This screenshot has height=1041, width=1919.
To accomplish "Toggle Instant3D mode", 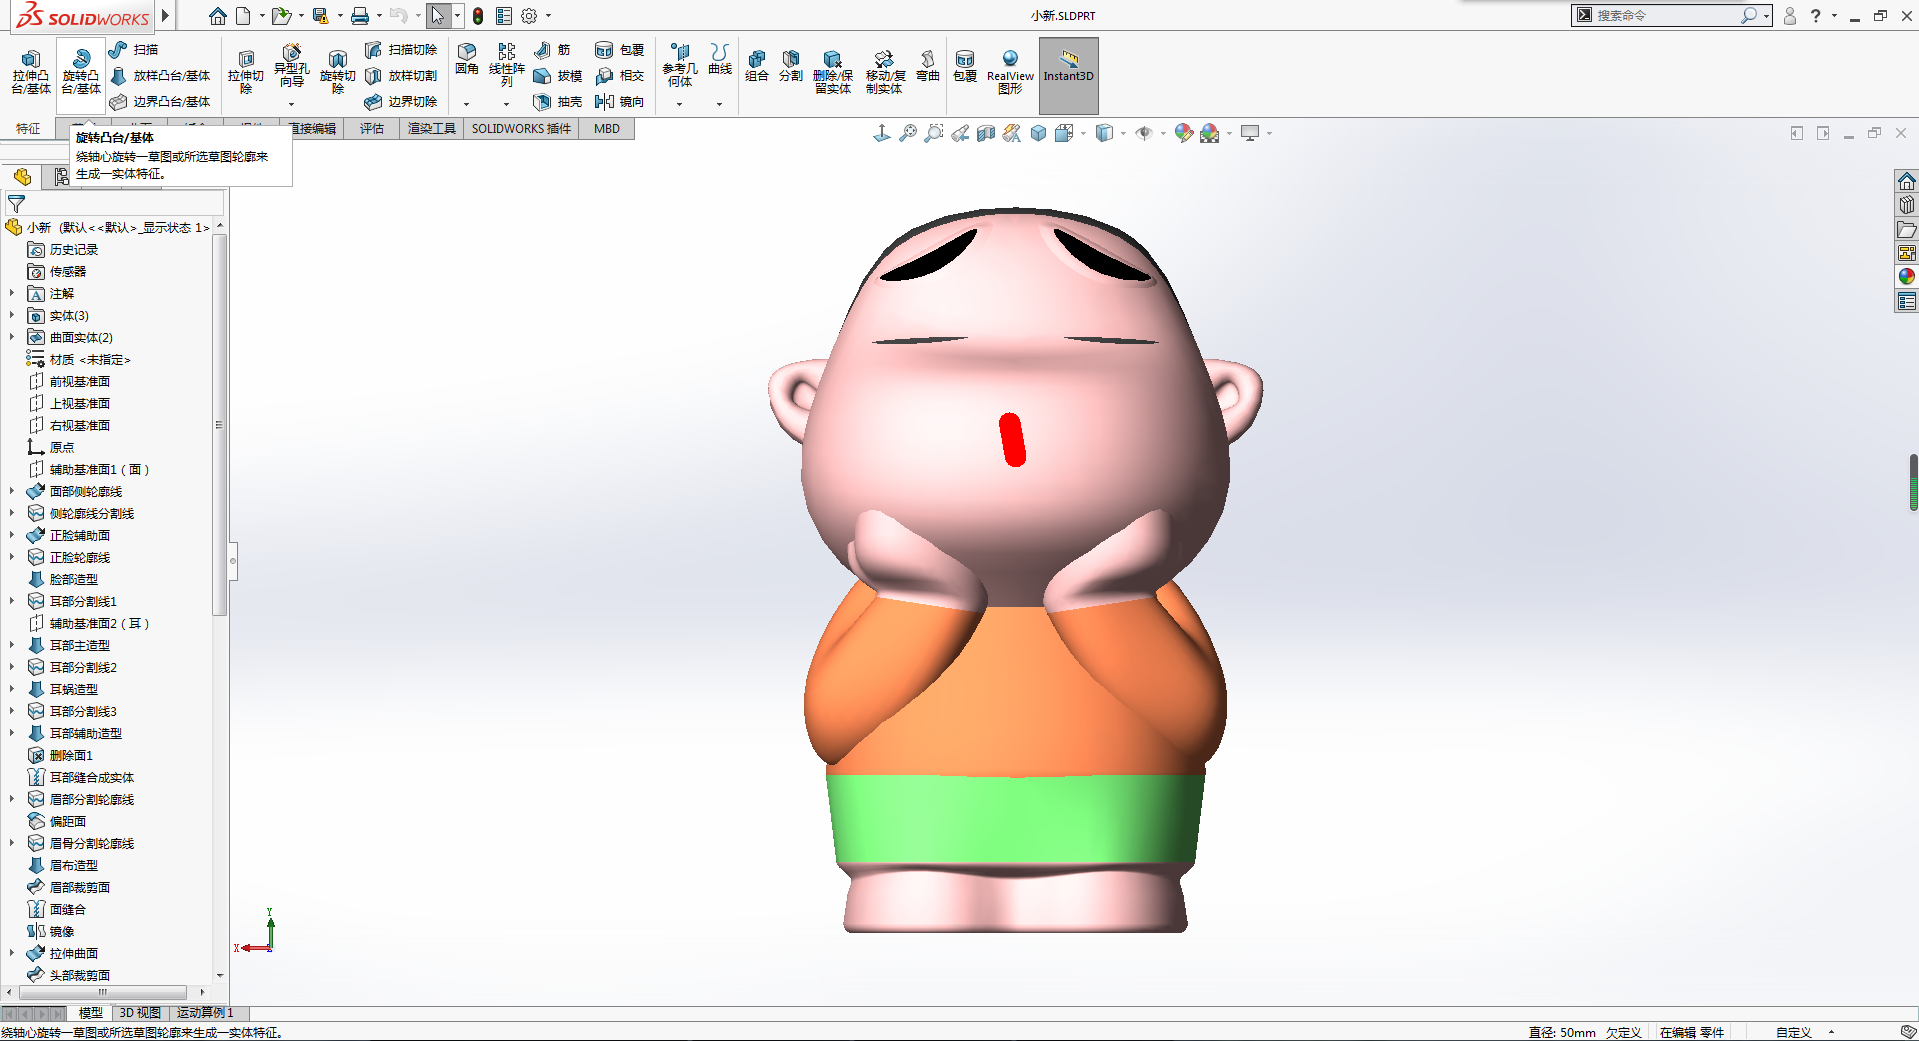I will point(1069,75).
